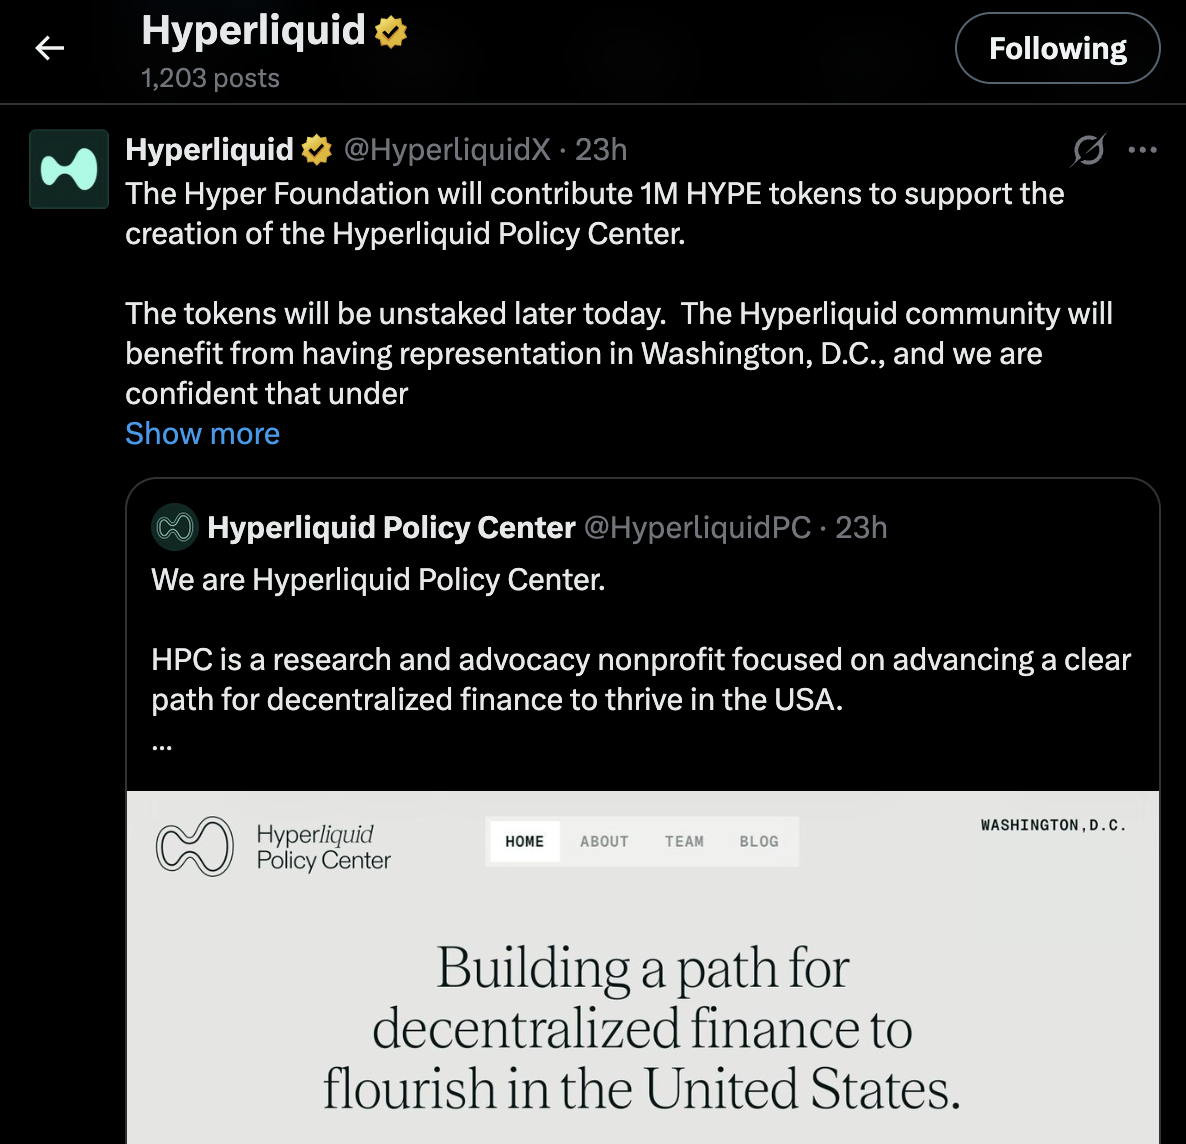Open the Grok actions icon on the post
The image size is (1186, 1144).
[1088, 150]
